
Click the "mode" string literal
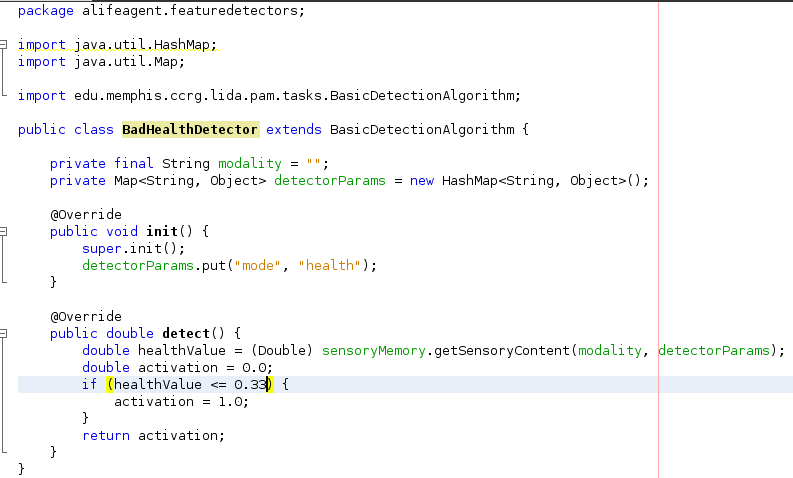(x=257, y=266)
